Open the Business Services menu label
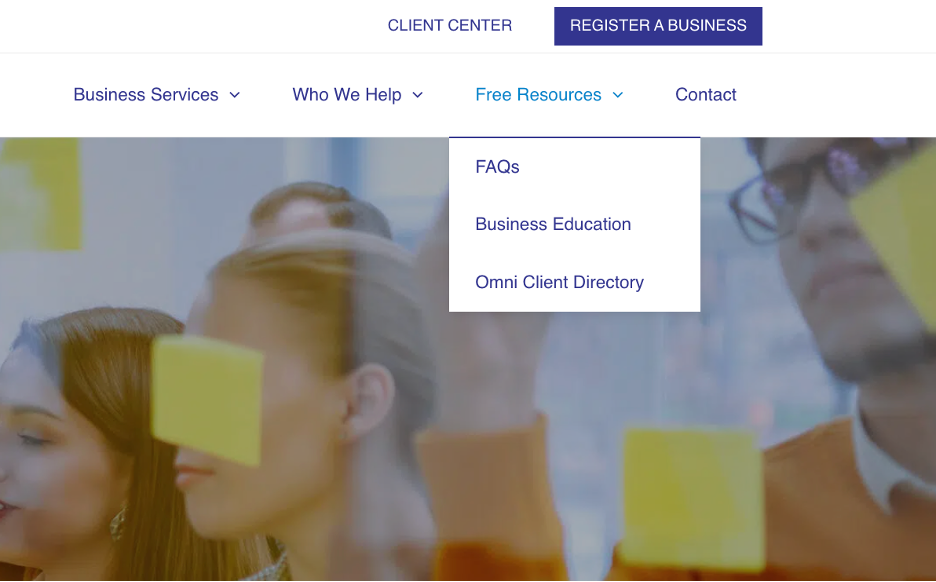The image size is (936, 582). click(x=146, y=94)
